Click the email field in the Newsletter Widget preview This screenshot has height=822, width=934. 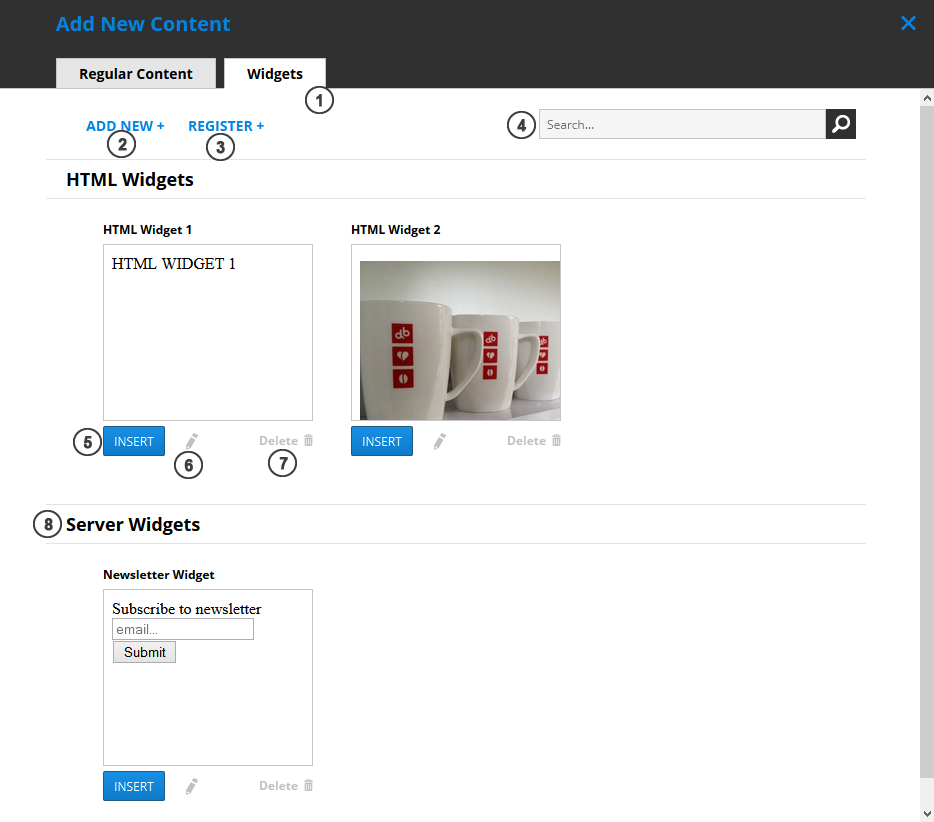coord(182,628)
